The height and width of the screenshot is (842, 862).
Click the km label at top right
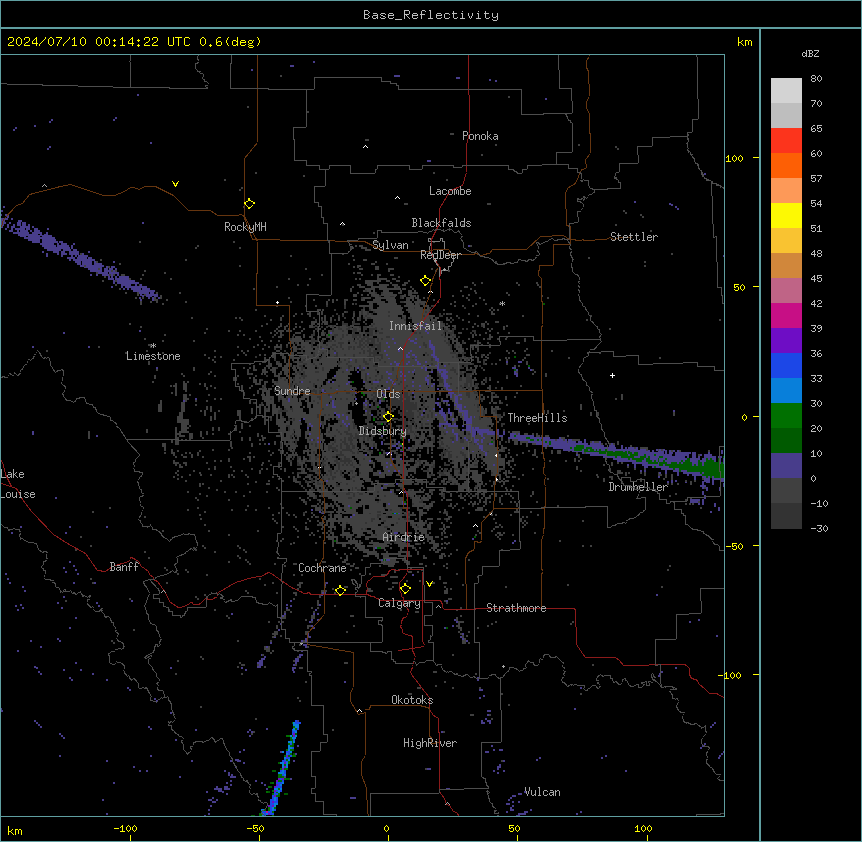pos(744,42)
